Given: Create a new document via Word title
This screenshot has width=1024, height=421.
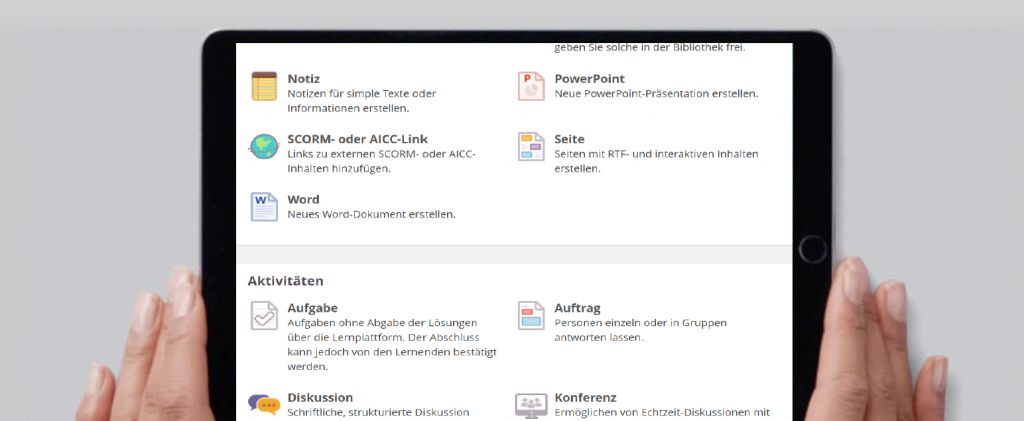Looking at the screenshot, I should 303,199.
